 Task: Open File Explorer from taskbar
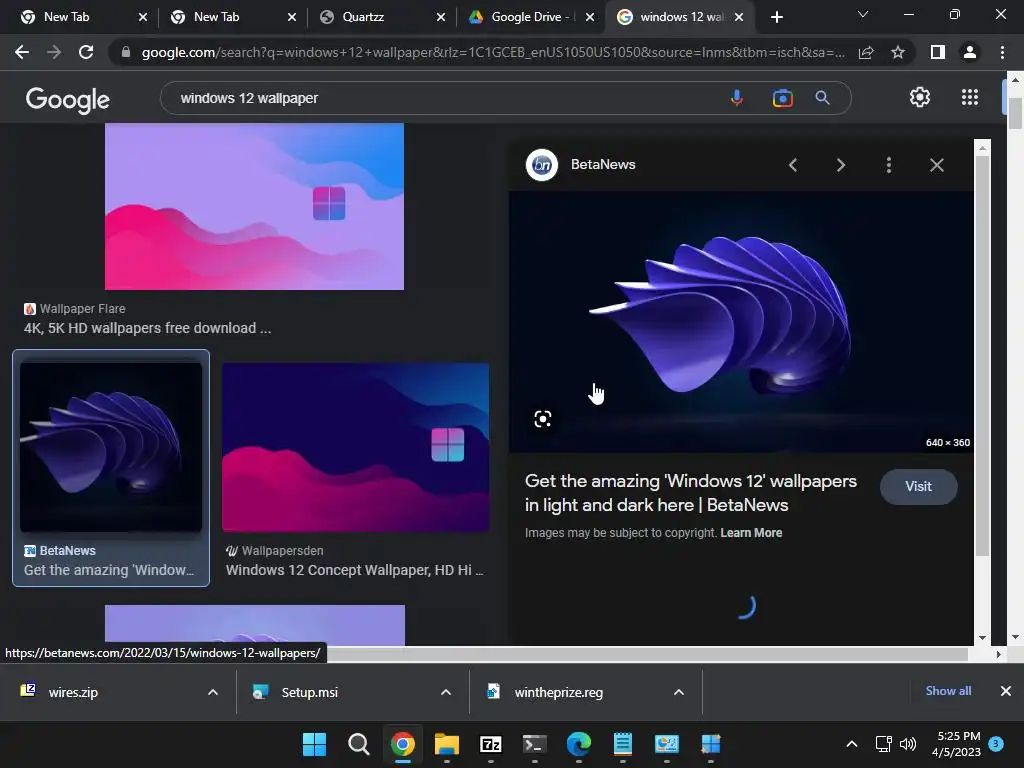[447, 744]
